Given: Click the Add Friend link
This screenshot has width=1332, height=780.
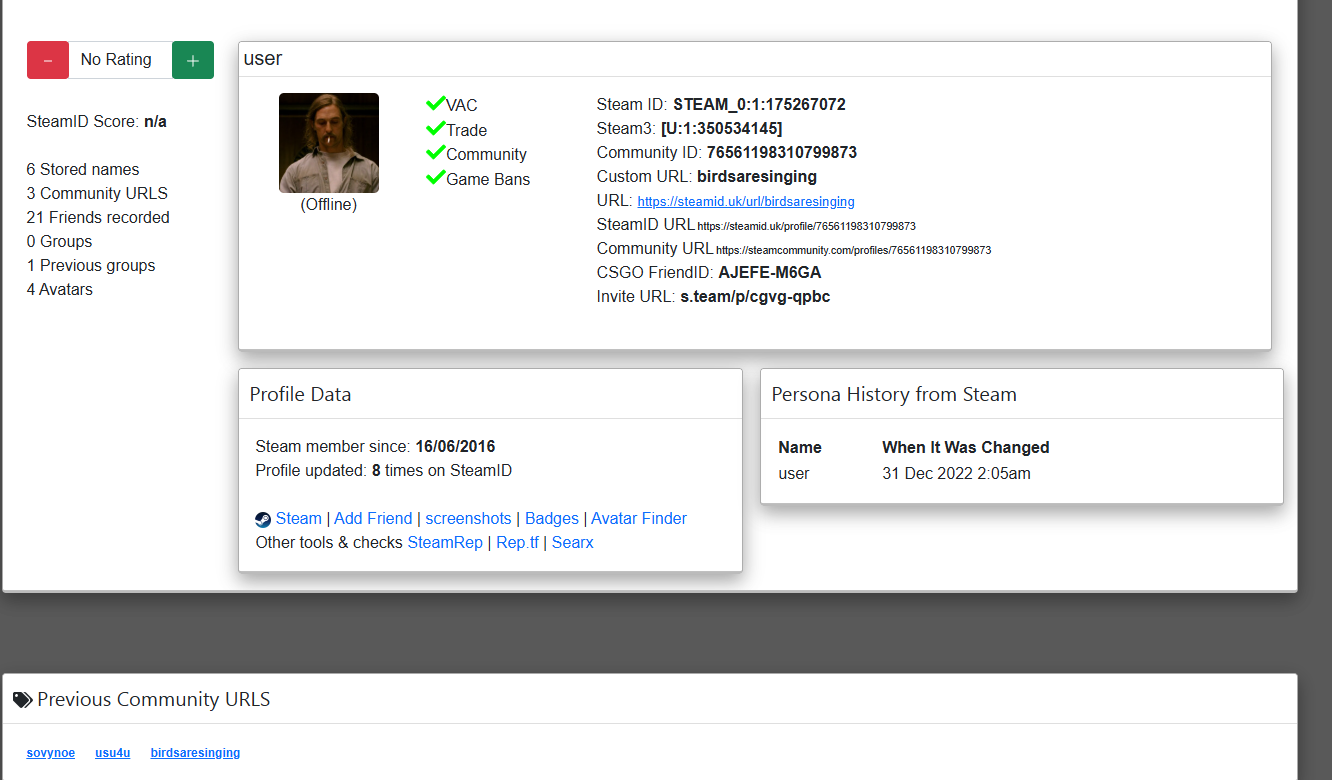Looking at the screenshot, I should tap(373, 518).
